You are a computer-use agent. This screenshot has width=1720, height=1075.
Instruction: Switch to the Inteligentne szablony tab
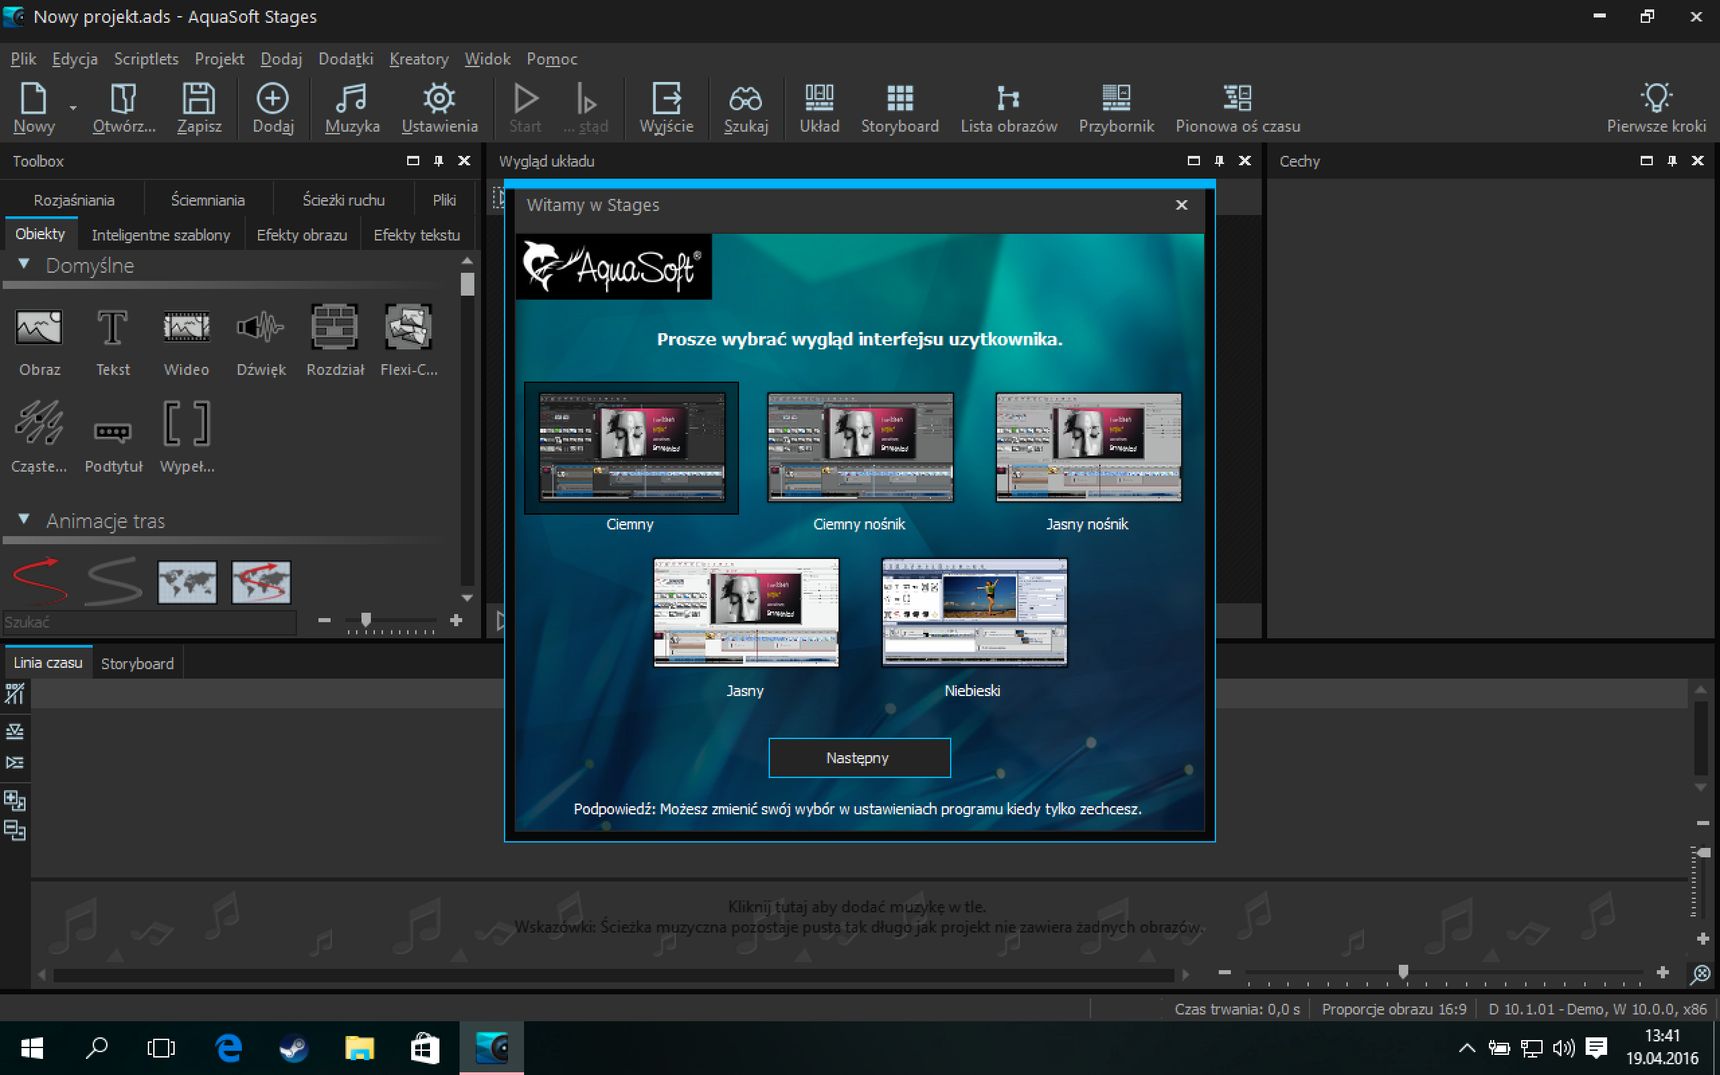click(x=161, y=235)
